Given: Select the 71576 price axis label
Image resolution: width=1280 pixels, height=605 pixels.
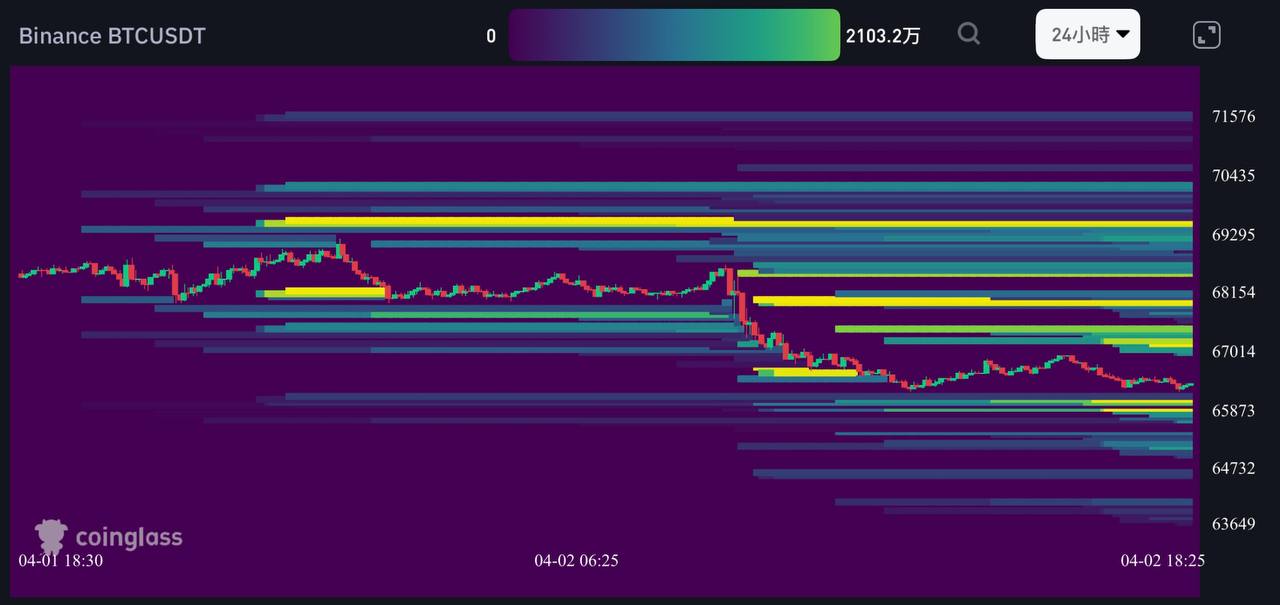Looking at the screenshot, I should tap(1232, 117).
